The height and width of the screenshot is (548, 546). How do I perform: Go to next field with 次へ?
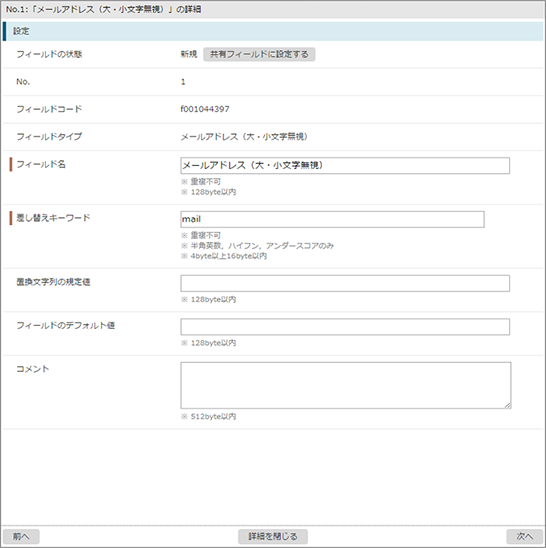point(524,536)
